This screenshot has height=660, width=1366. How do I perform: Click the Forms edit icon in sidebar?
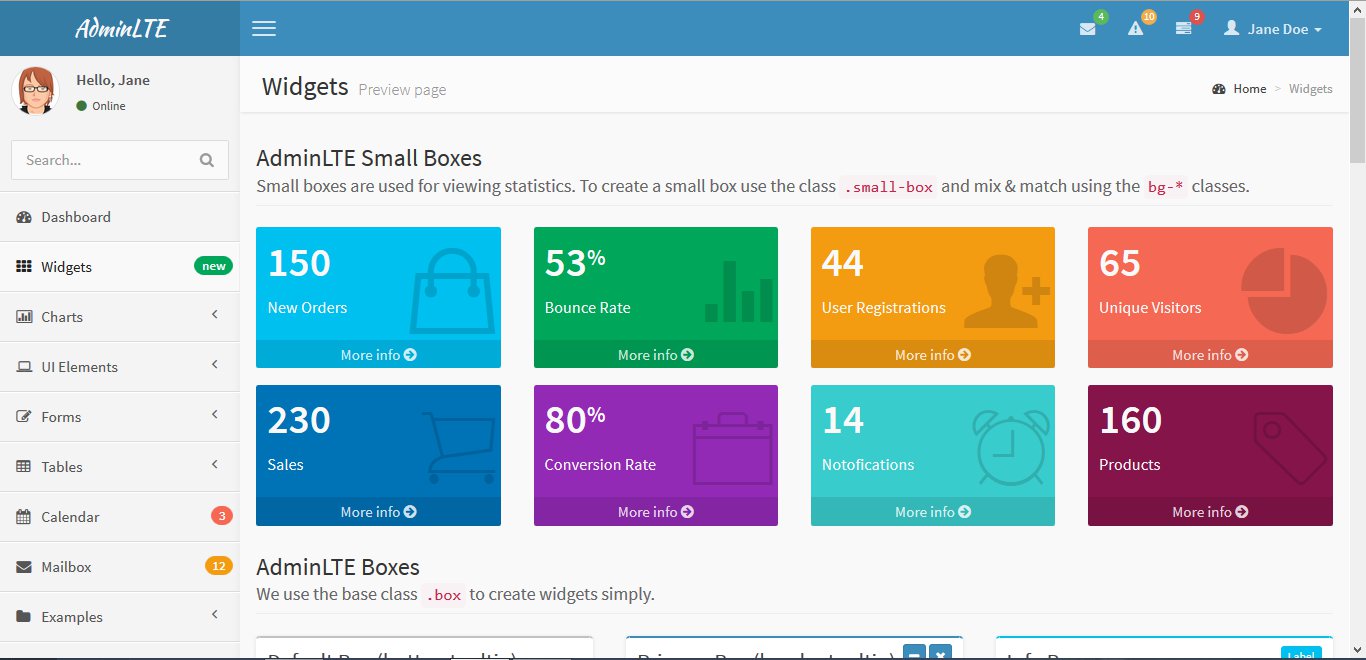(x=24, y=417)
